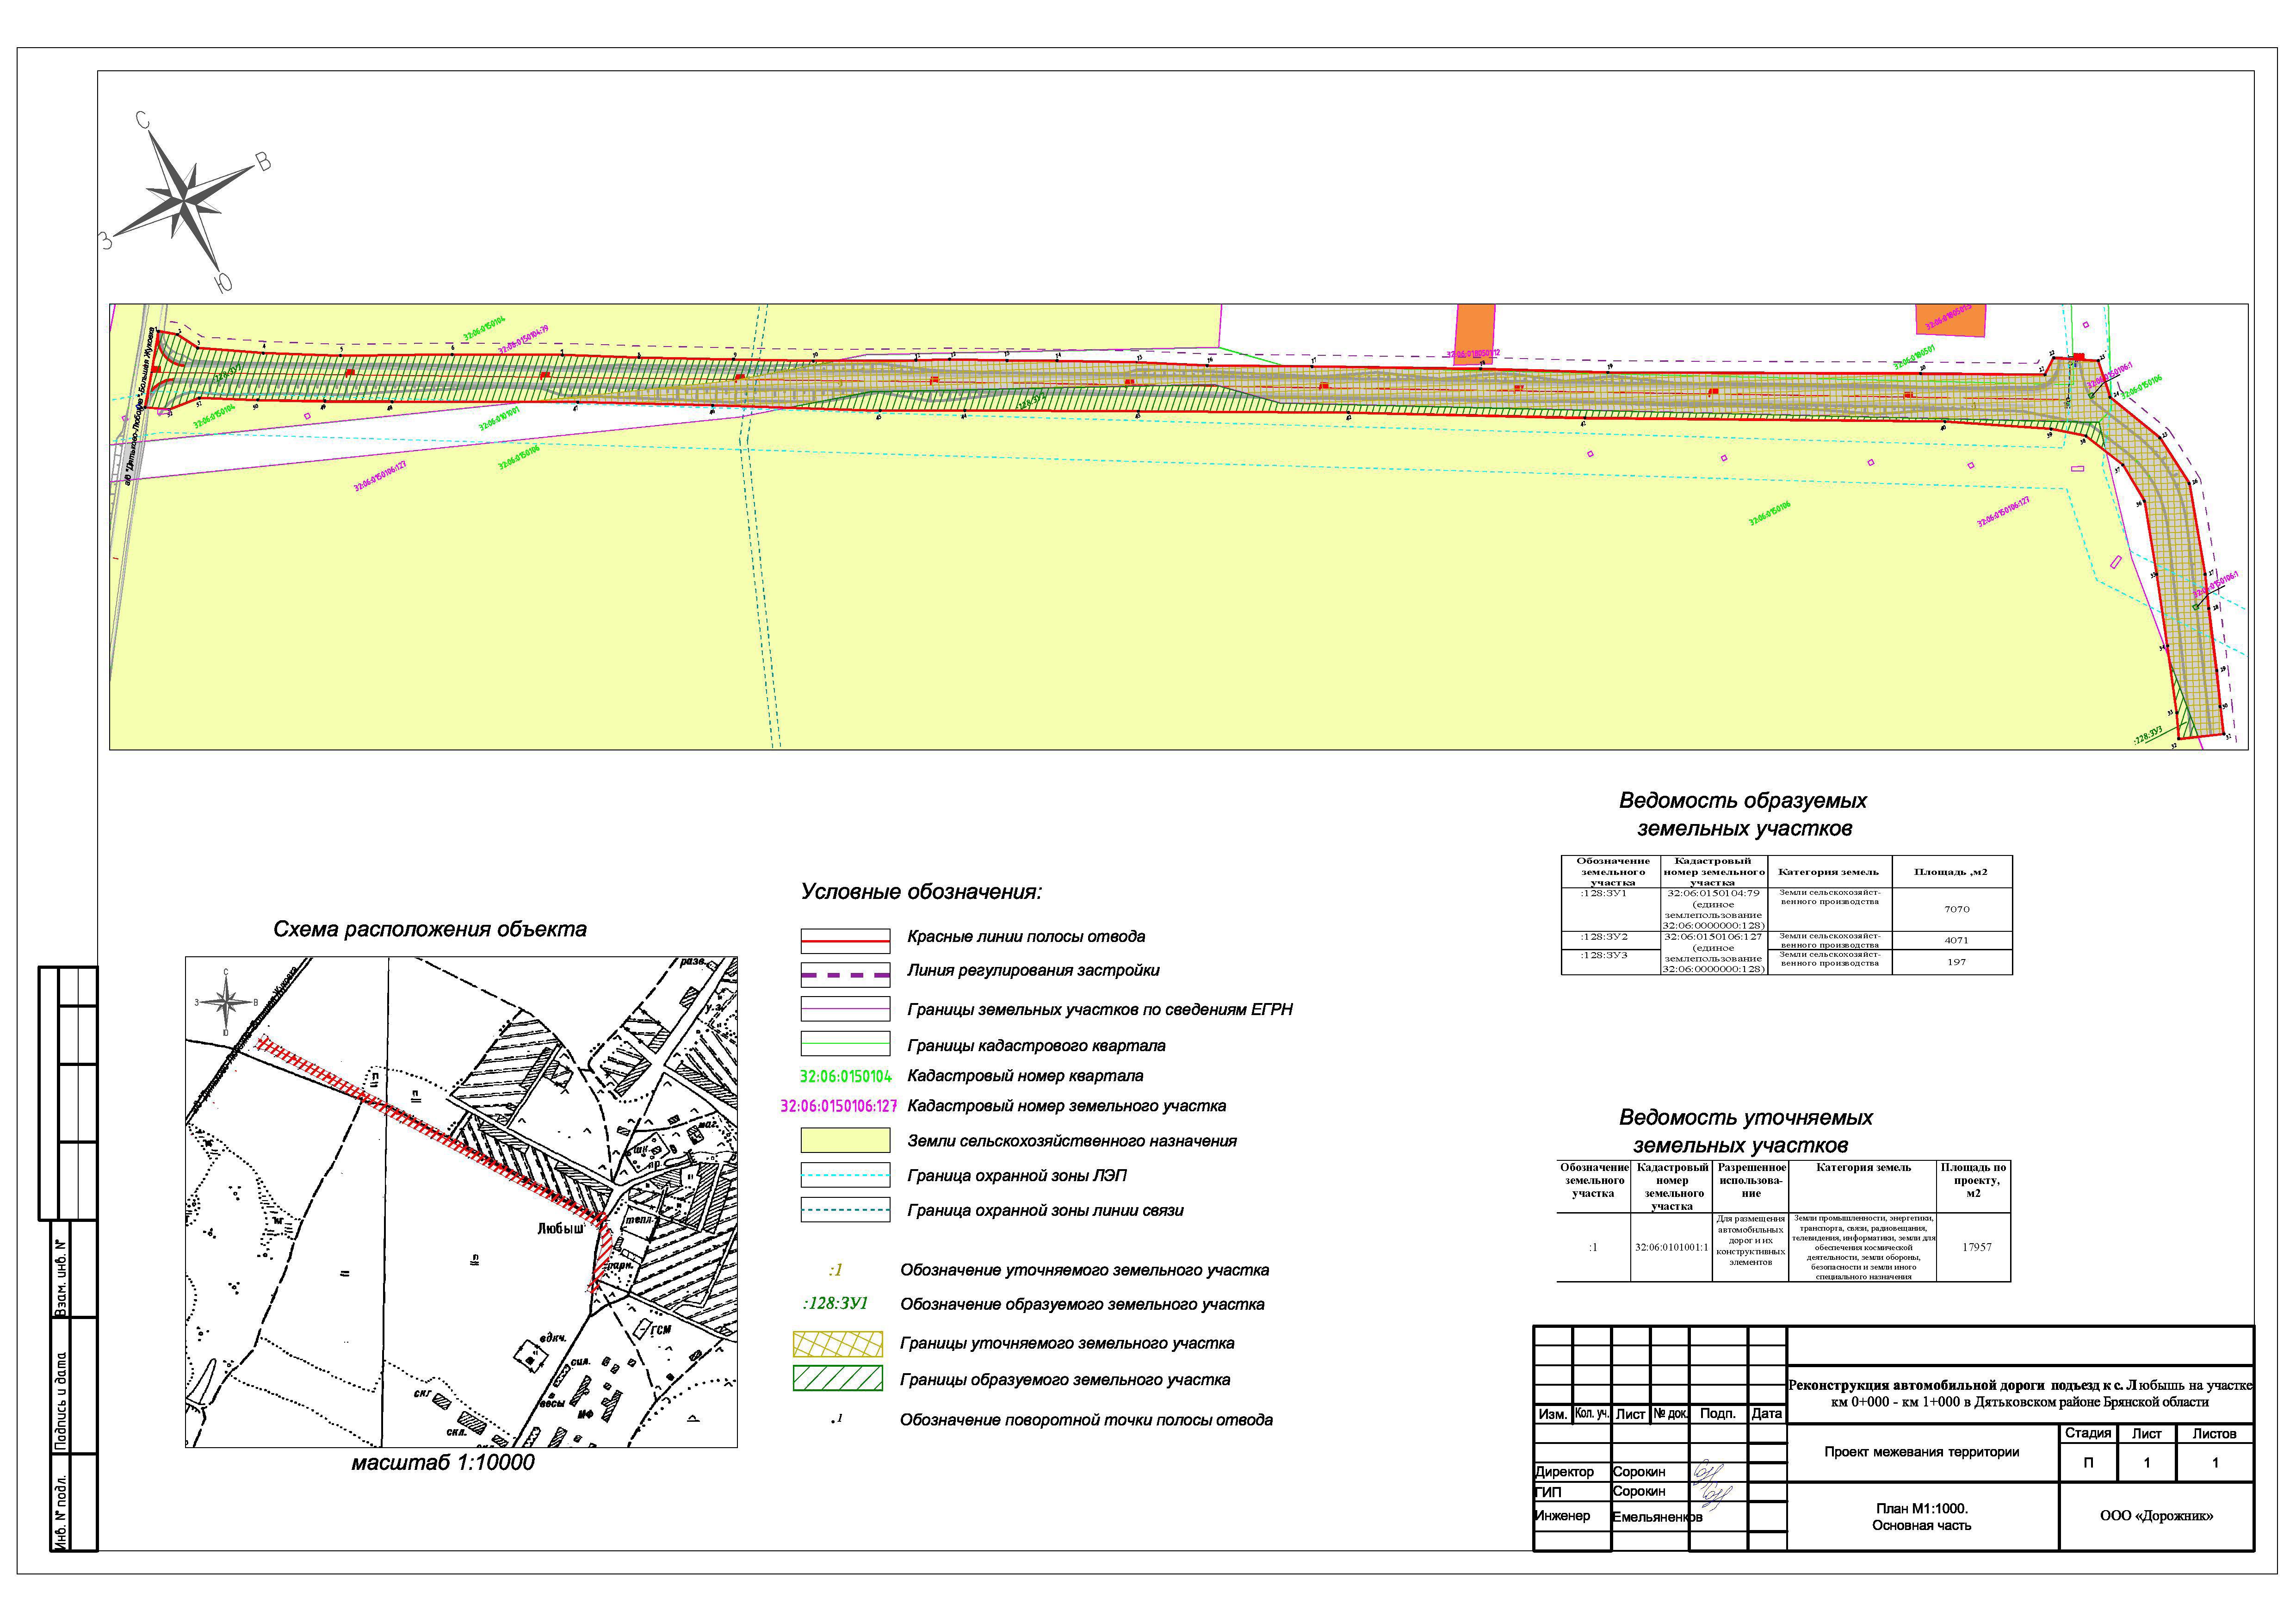Viewport: 2296px width, 1623px height.
Task: Click the cyan dashed power line zone sample
Action: point(845,1175)
